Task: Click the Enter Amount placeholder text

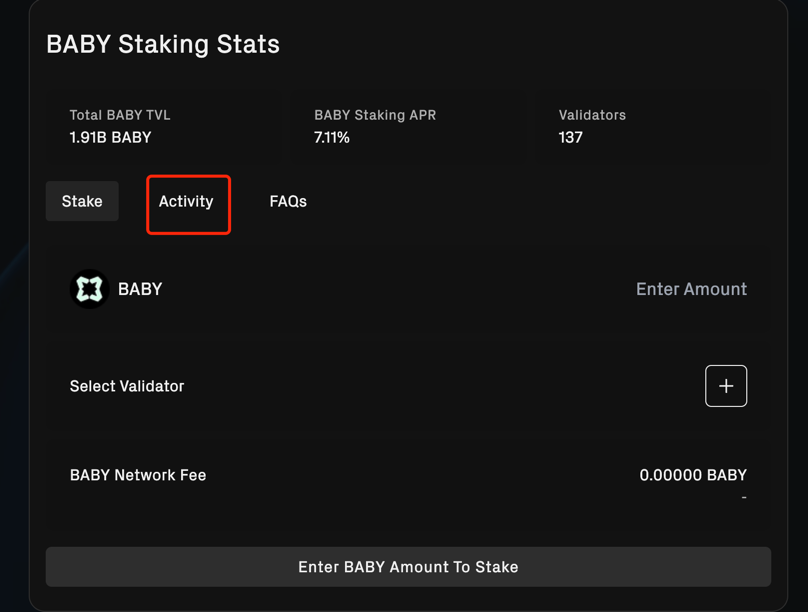Action: pos(691,289)
